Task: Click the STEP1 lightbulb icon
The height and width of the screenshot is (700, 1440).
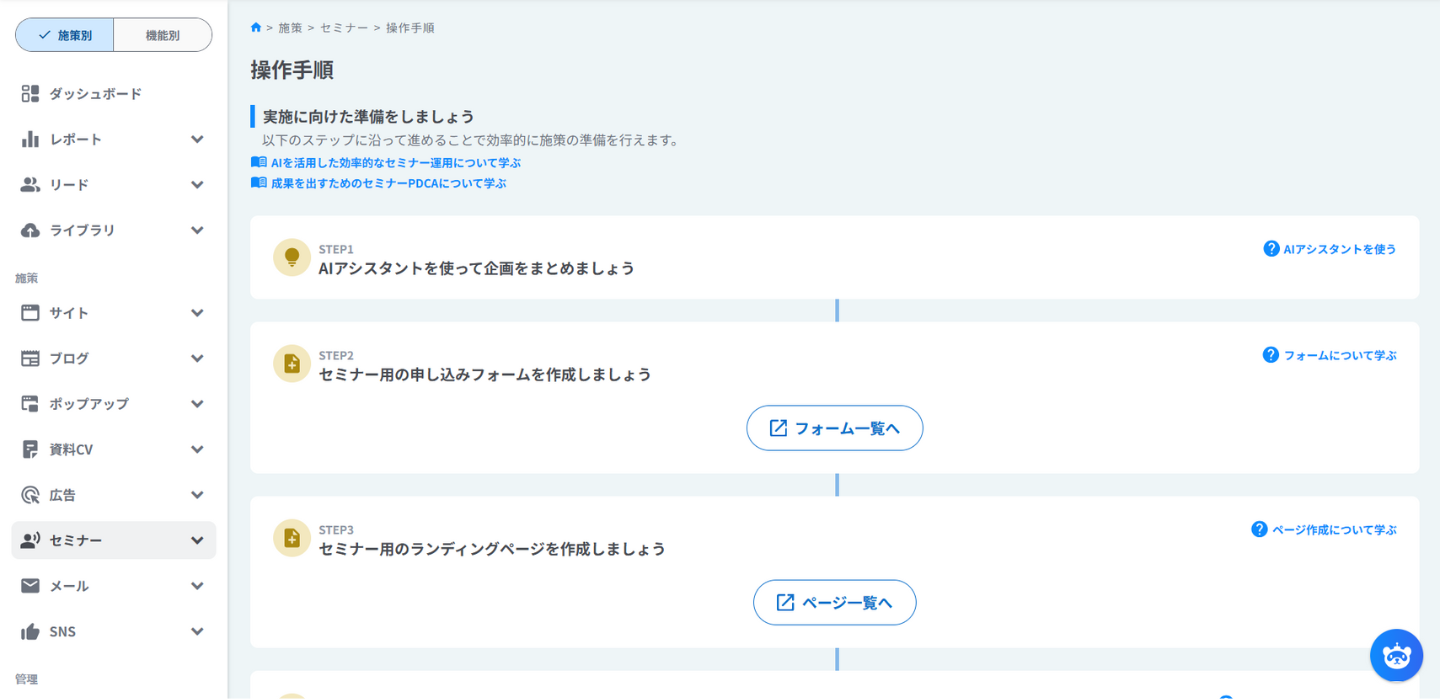Action: (292, 257)
